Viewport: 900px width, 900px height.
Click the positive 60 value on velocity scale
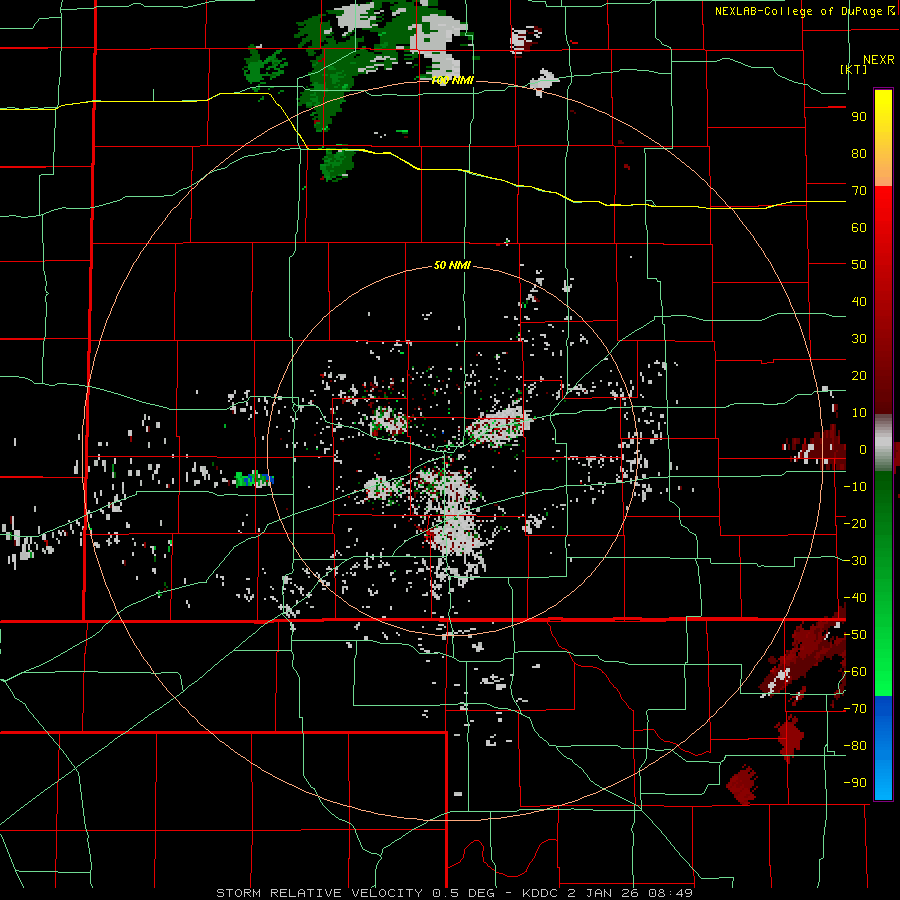pyautogui.click(x=859, y=228)
